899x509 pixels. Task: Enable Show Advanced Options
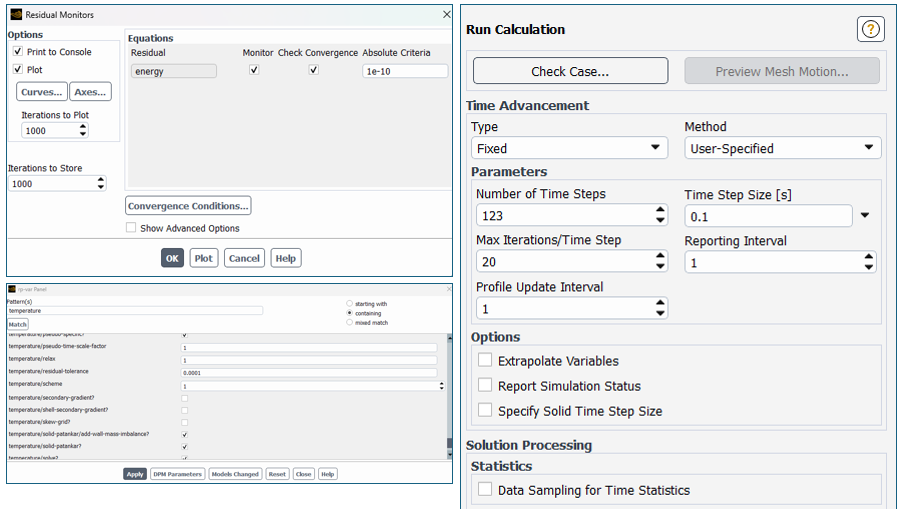coord(131,228)
